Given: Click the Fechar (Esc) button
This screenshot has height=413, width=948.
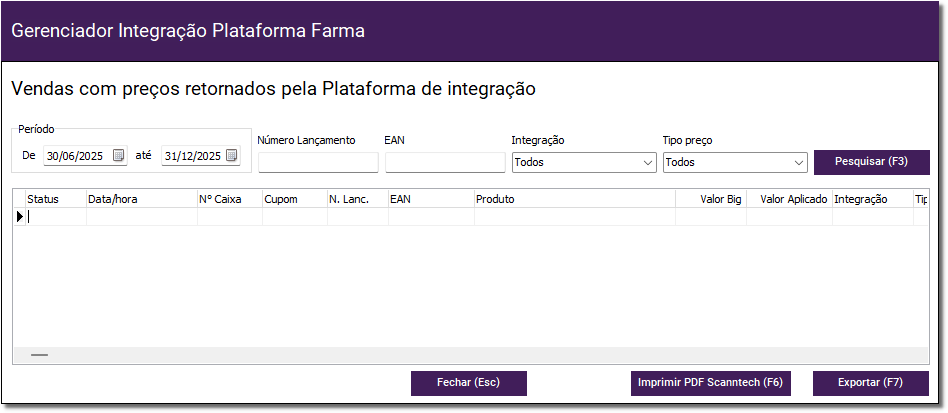Looking at the screenshot, I should click(x=469, y=383).
